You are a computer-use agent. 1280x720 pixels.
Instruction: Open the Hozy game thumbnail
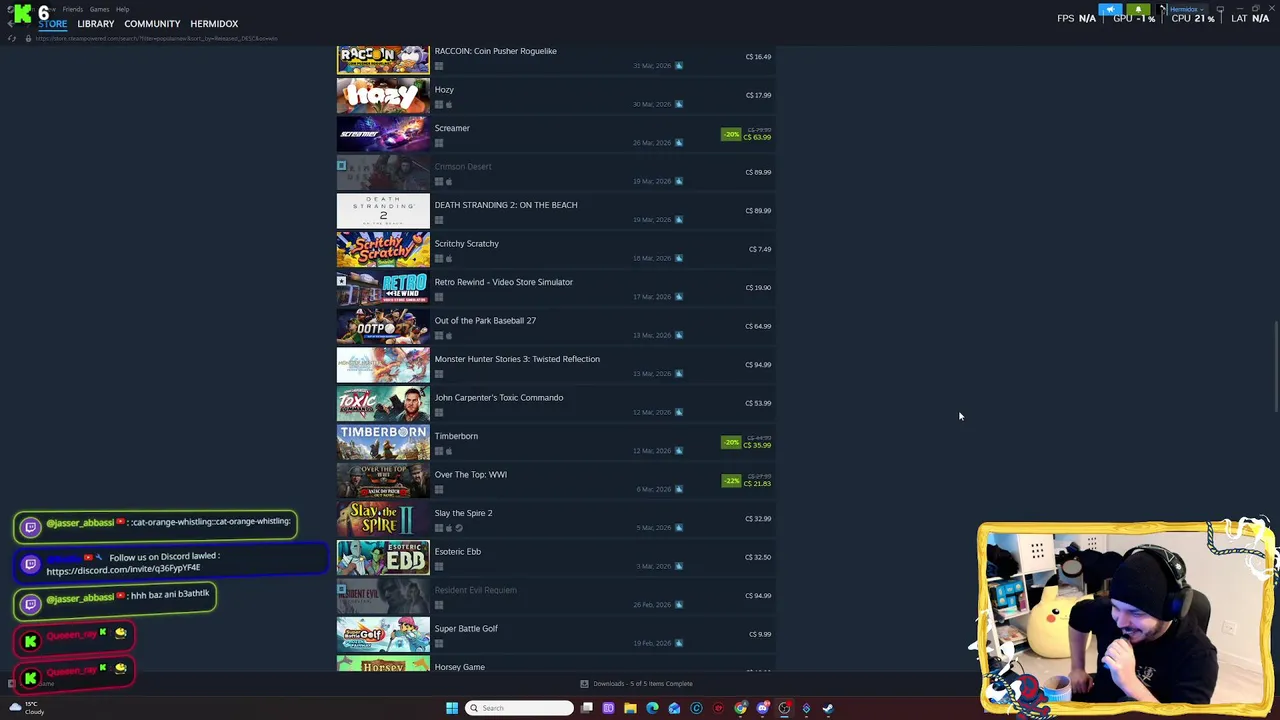(x=383, y=95)
